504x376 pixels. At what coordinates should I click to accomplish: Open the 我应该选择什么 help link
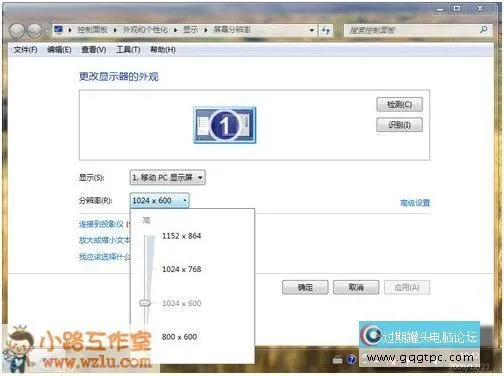[x=104, y=256]
